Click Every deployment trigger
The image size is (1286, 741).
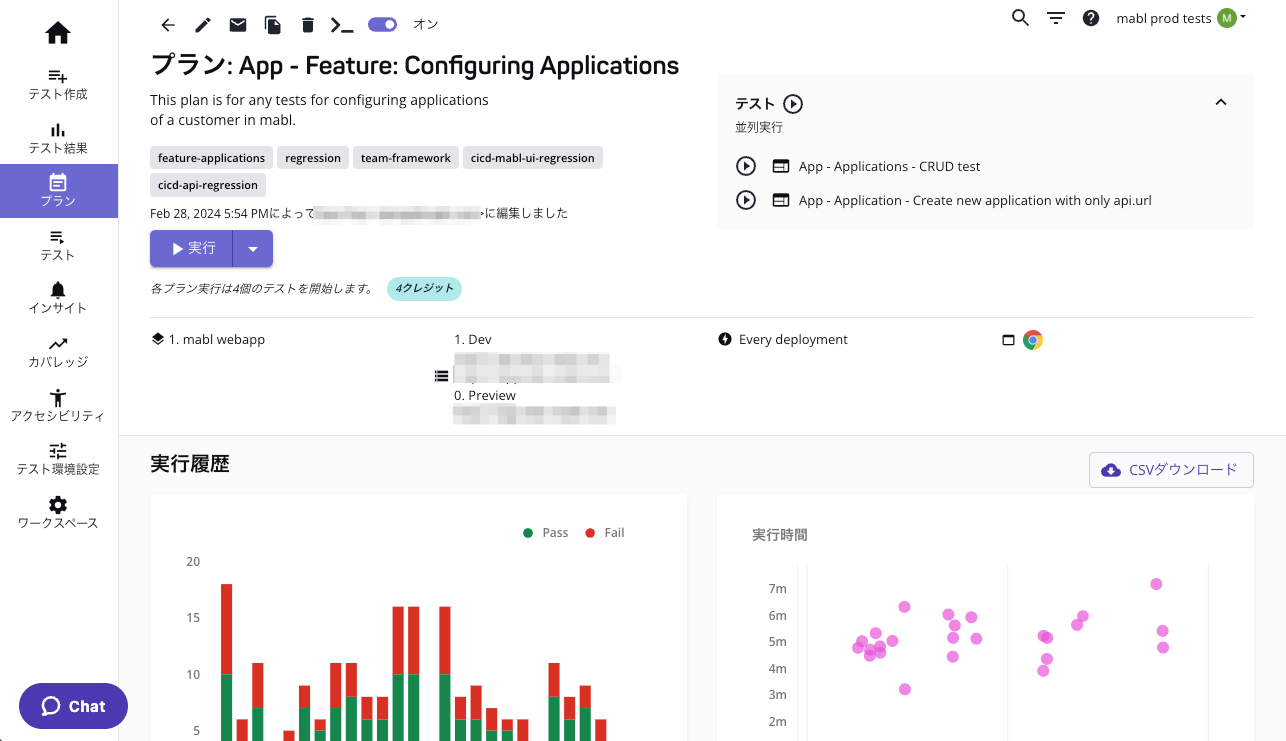pyautogui.click(x=783, y=340)
